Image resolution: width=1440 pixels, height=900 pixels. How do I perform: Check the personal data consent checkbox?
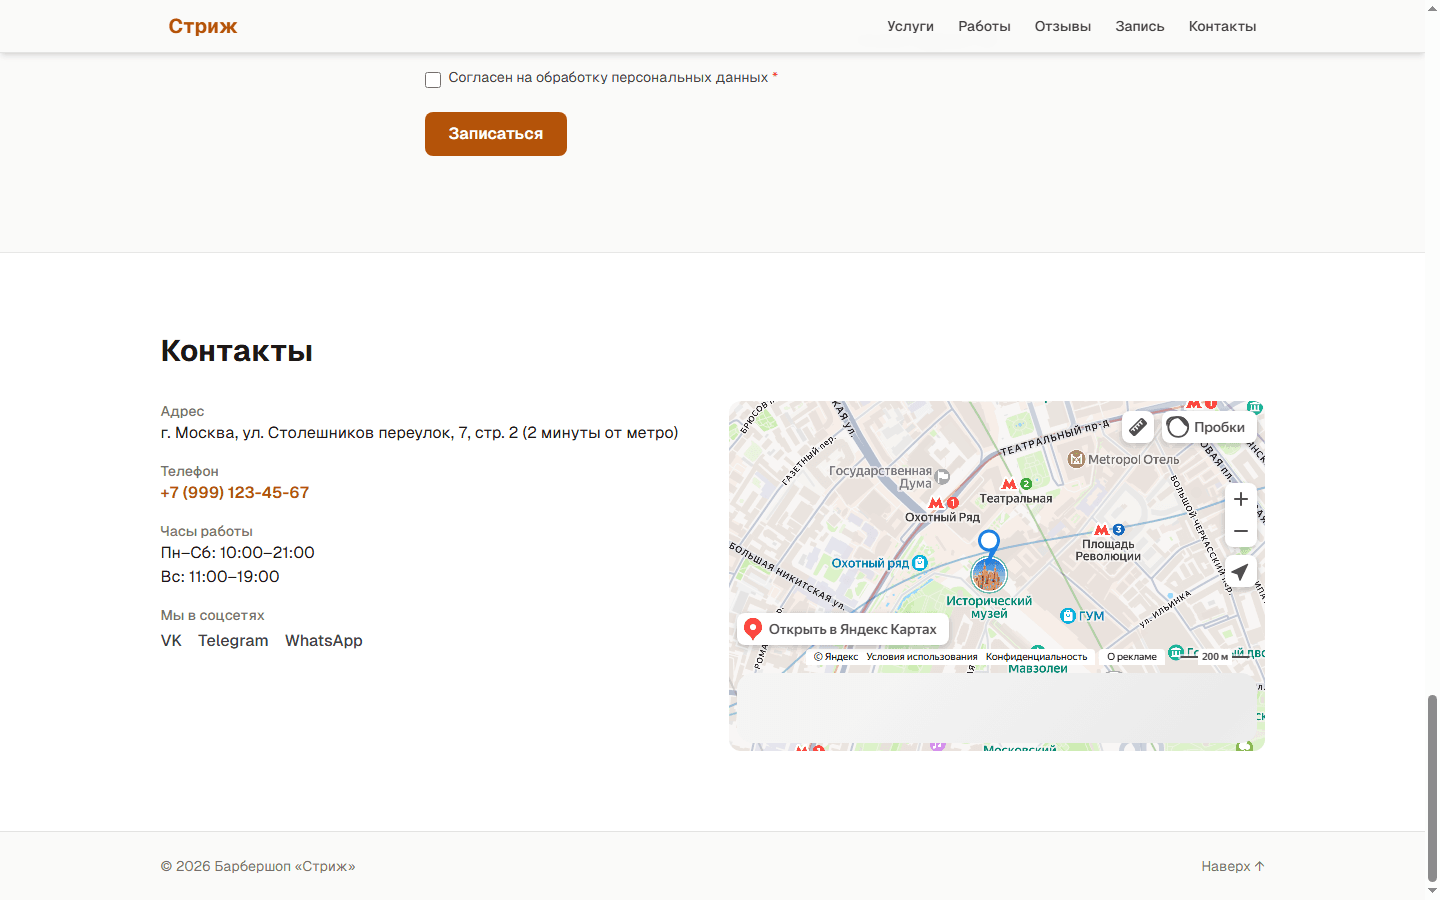click(x=433, y=79)
